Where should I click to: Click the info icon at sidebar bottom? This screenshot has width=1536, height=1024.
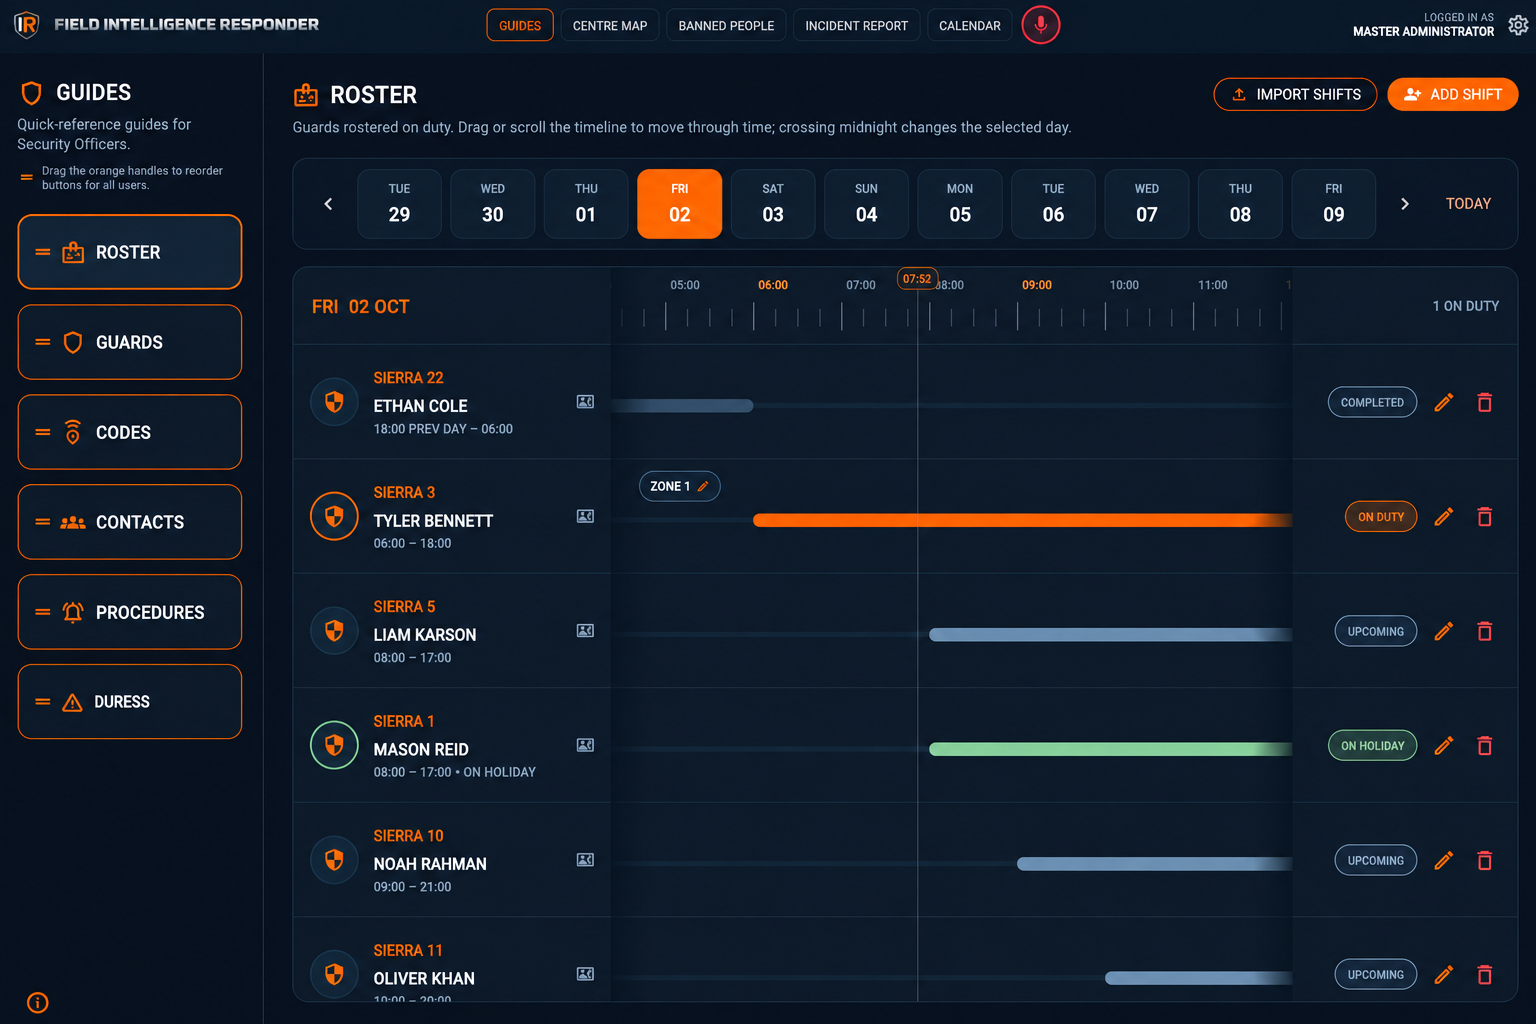click(x=38, y=1003)
